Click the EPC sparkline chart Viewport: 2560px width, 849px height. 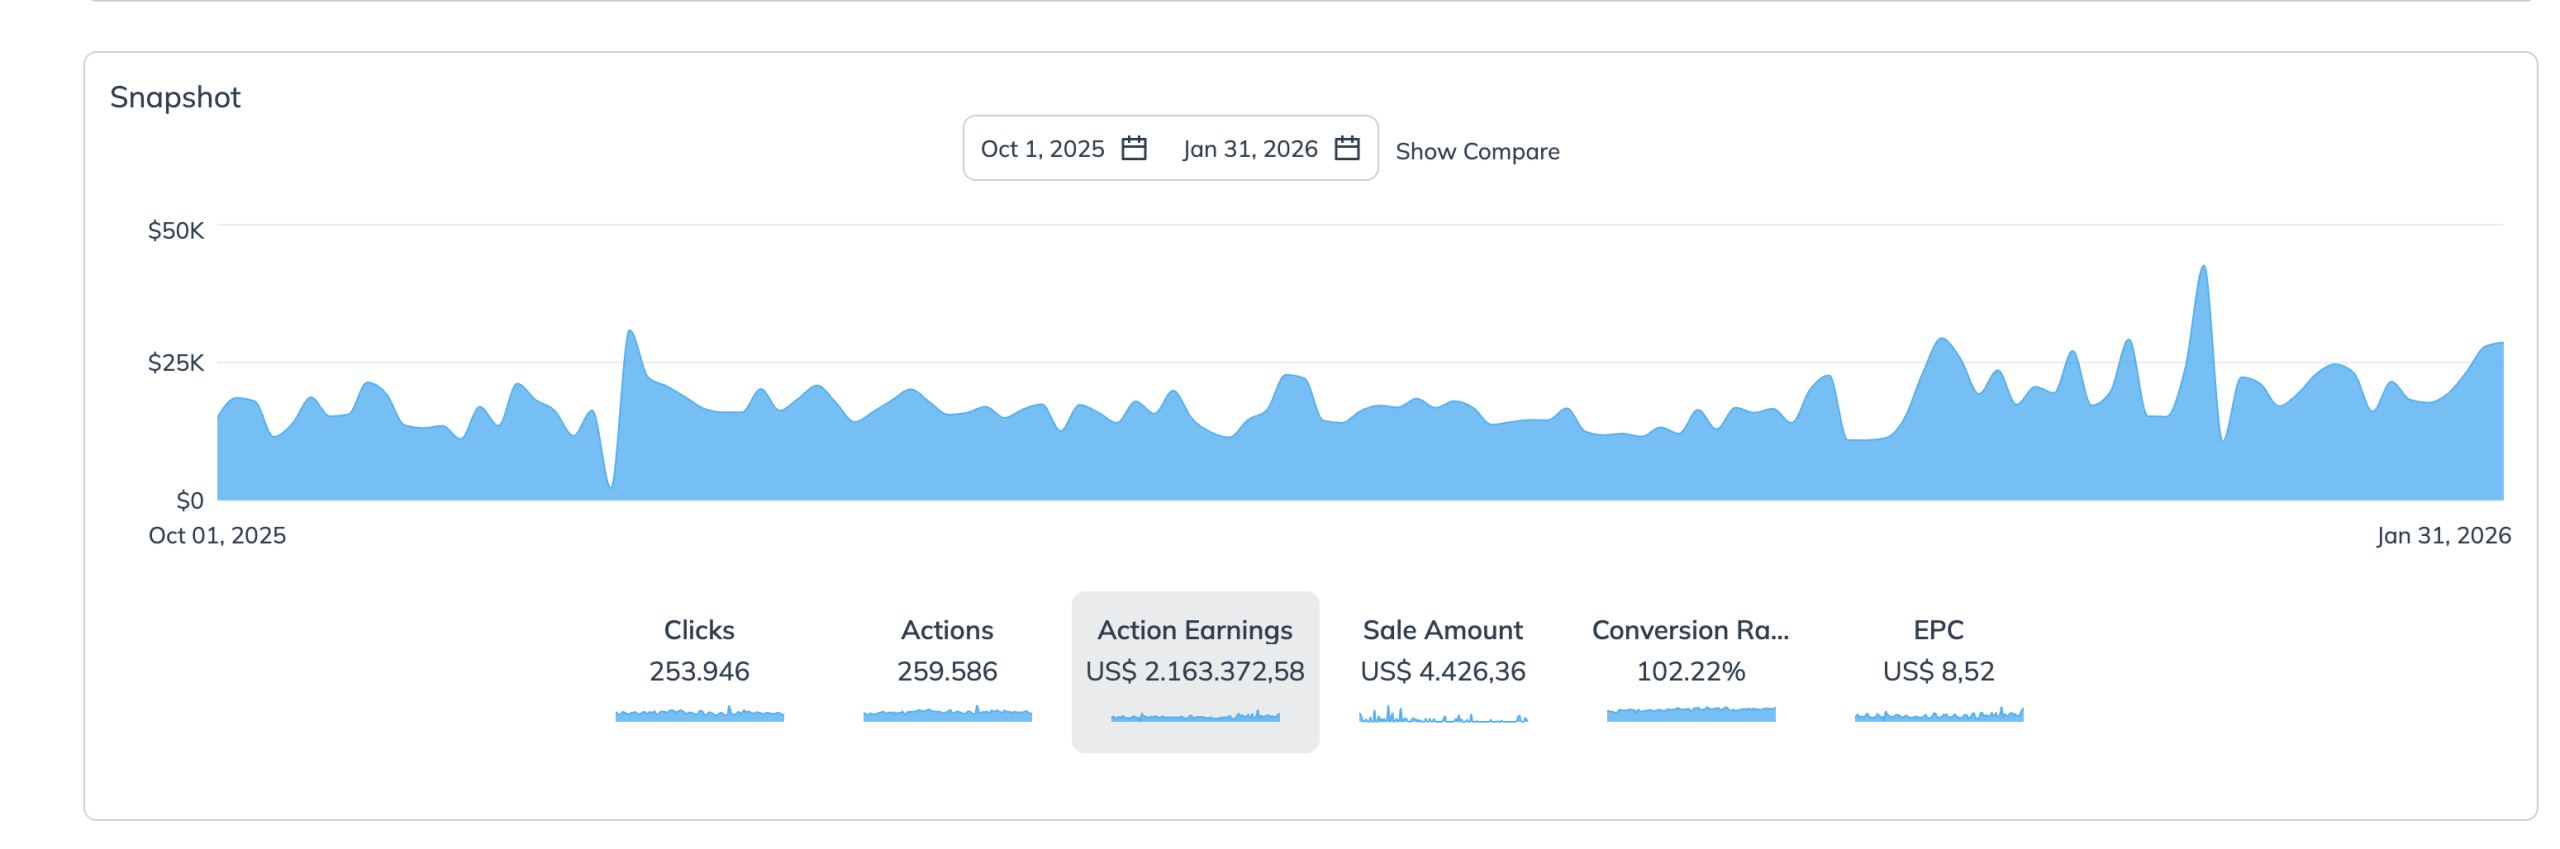point(1938,714)
